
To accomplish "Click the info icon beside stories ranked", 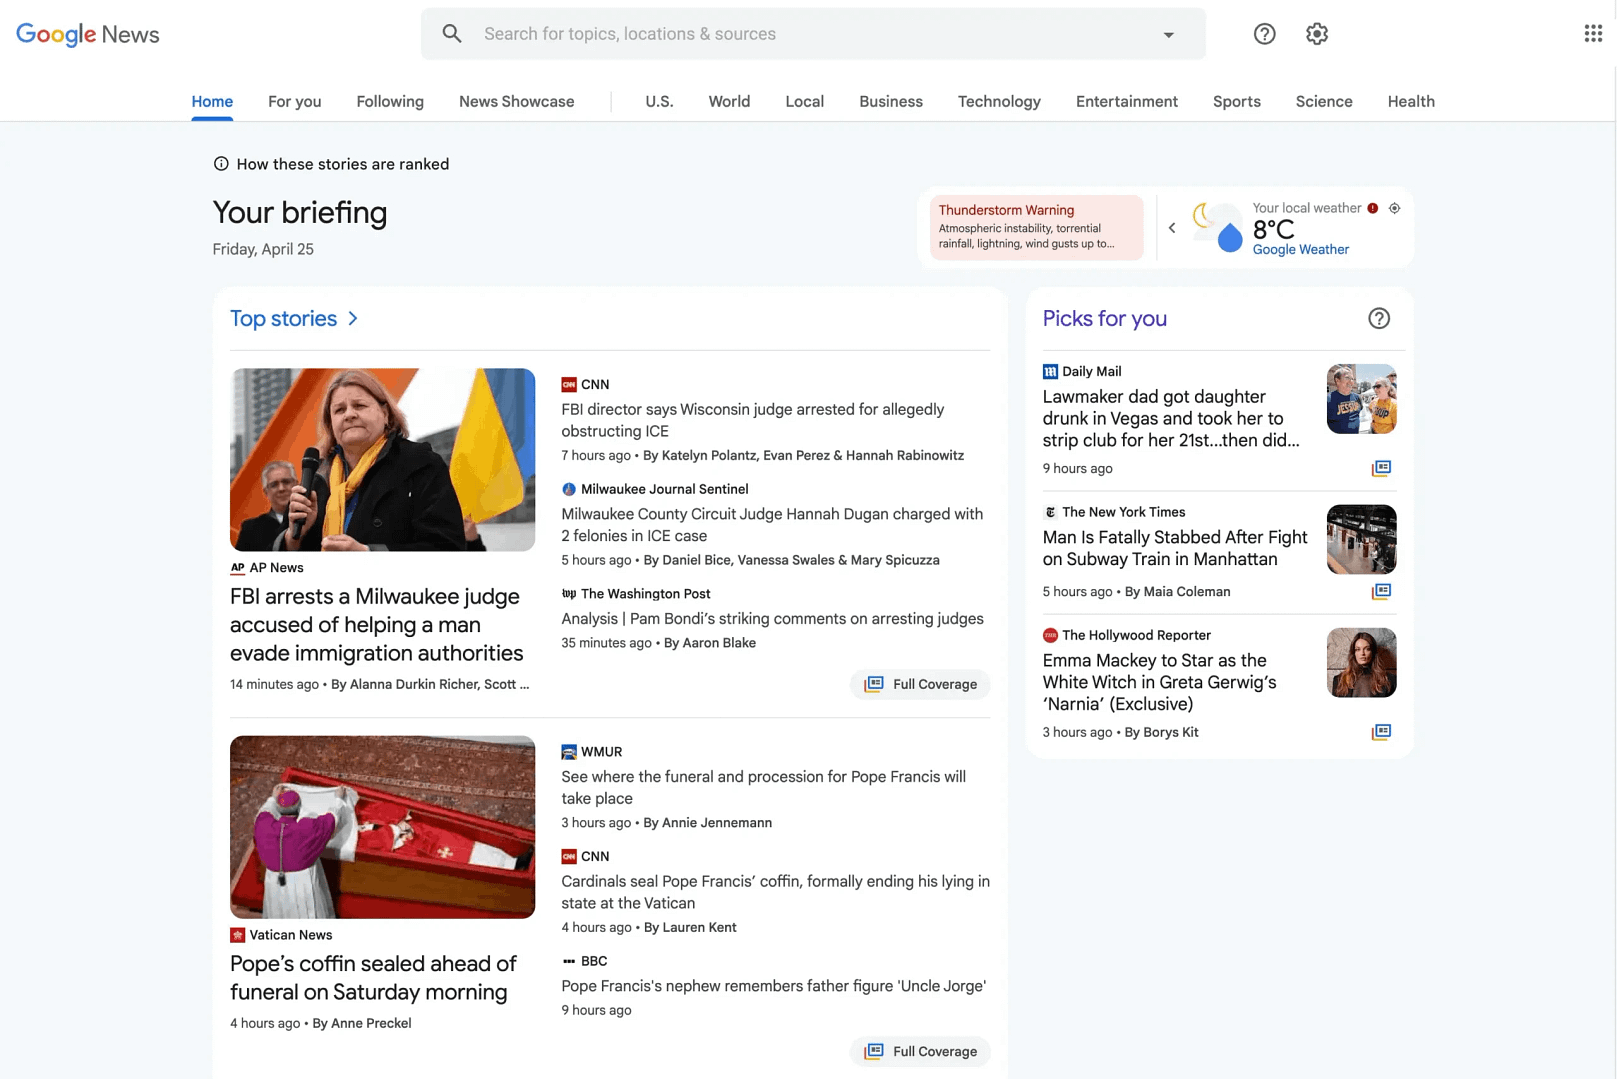I will pos(221,164).
